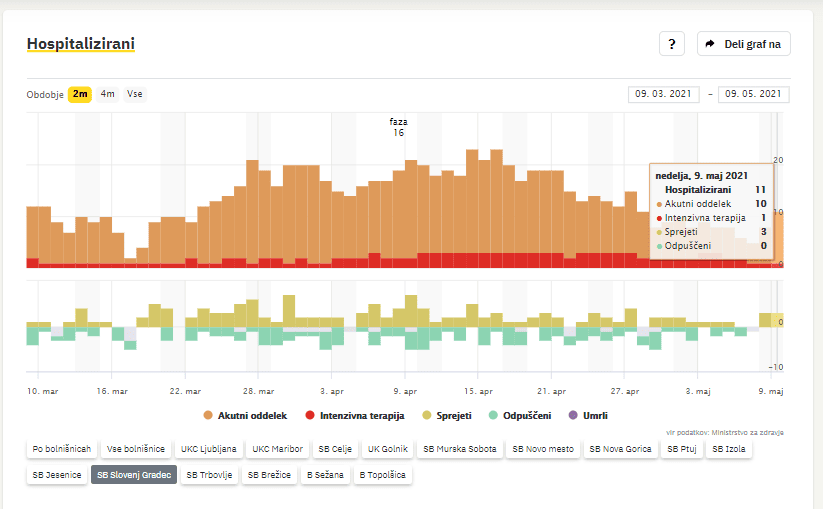Select the Vse bolnišnice tab

[x=135, y=449]
